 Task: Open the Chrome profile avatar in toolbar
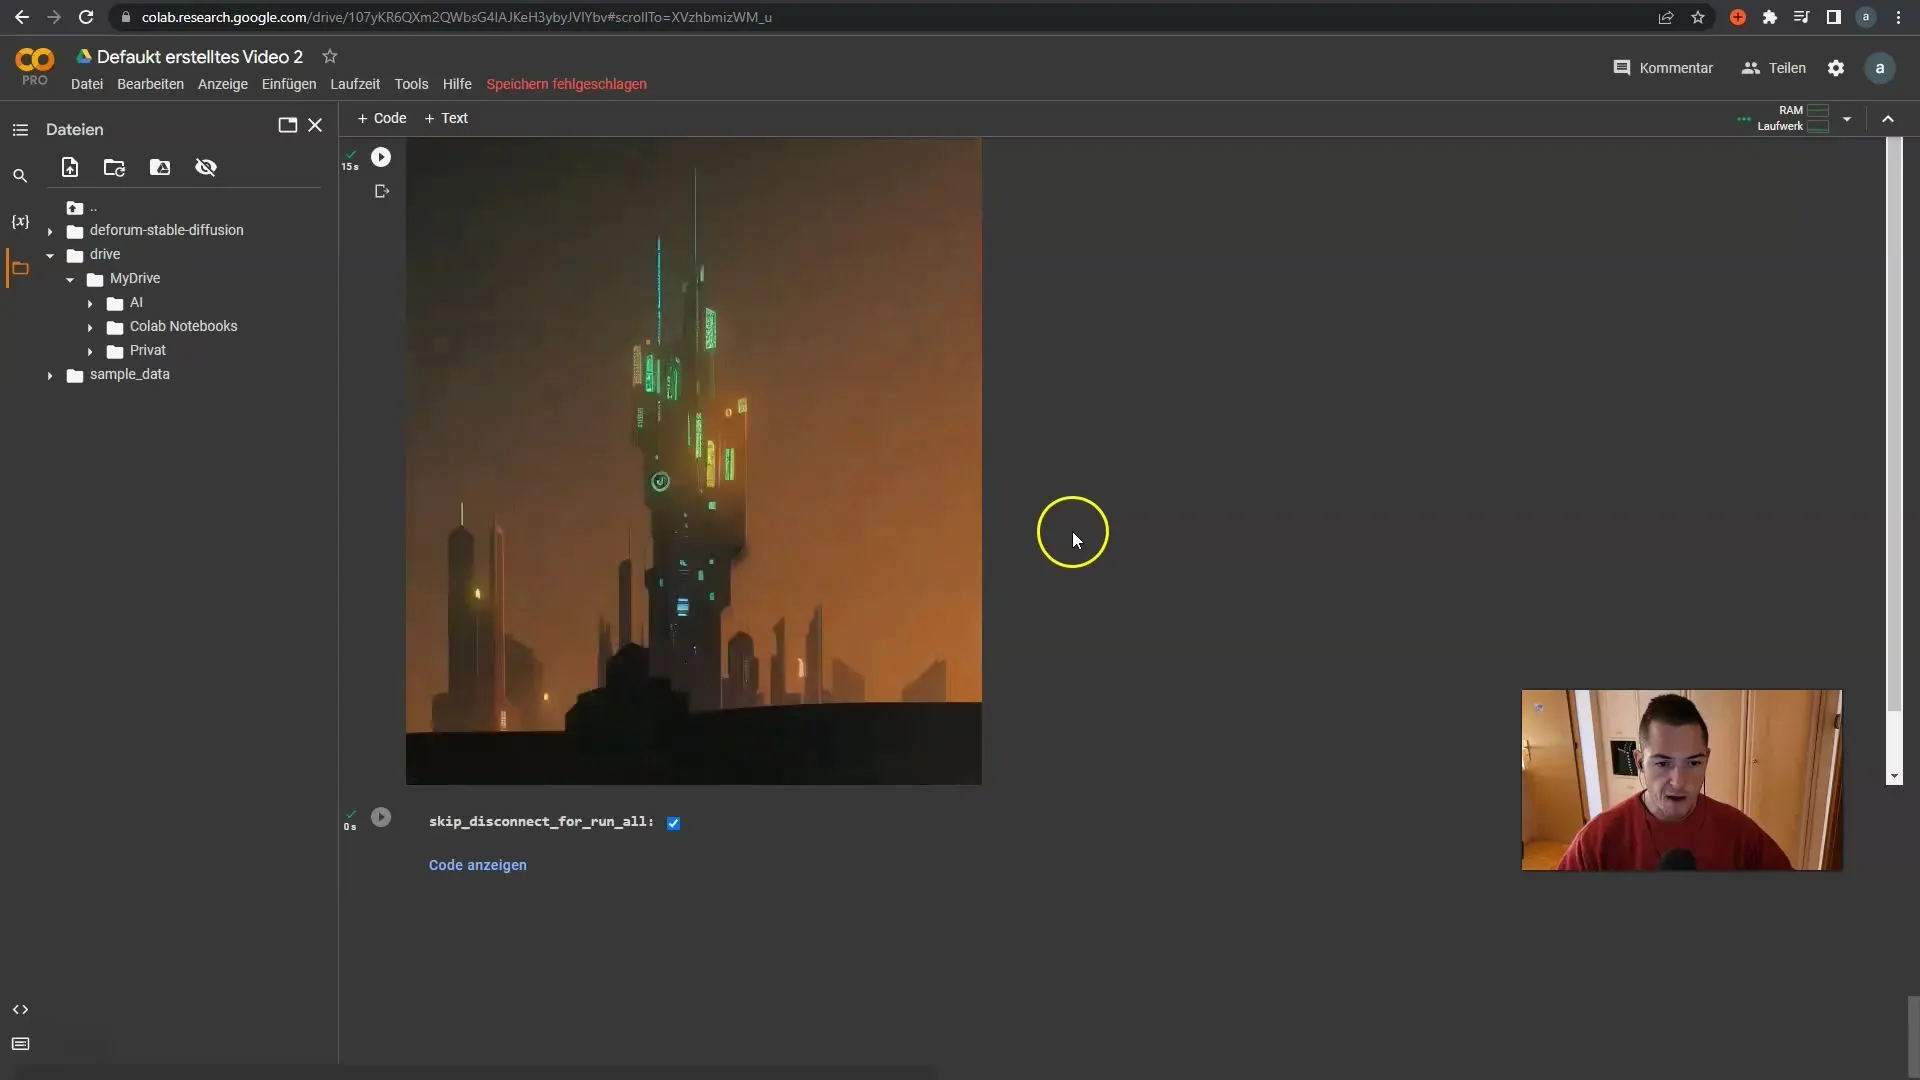point(1866,17)
